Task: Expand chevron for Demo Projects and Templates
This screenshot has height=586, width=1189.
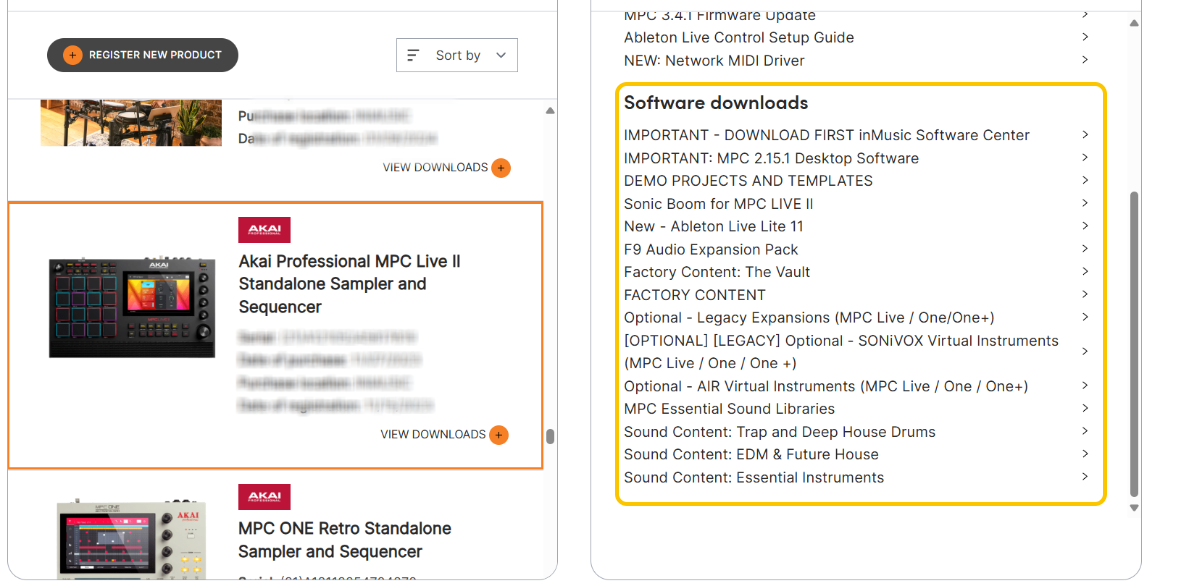Action: click(1085, 180)
